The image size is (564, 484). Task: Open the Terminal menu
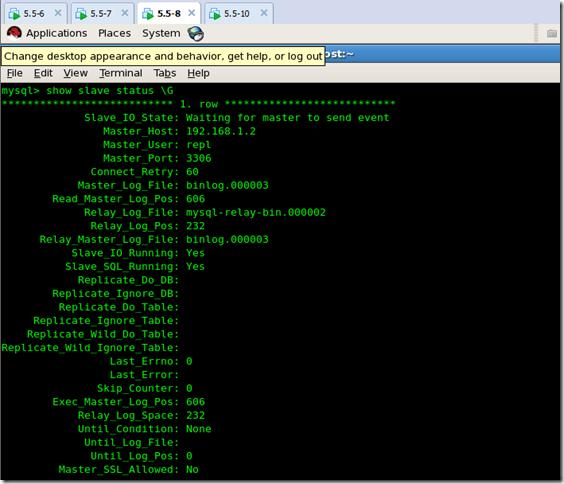tap(121, 73)
